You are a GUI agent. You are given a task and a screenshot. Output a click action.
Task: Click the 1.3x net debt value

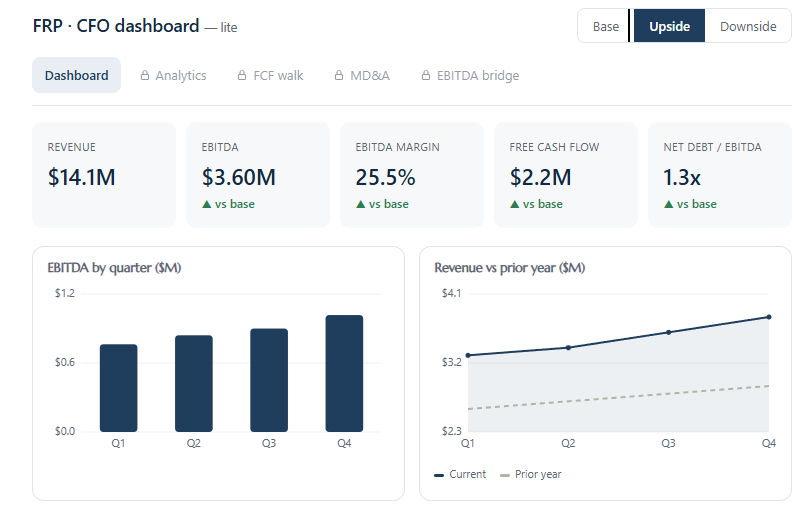click(682, 177)
